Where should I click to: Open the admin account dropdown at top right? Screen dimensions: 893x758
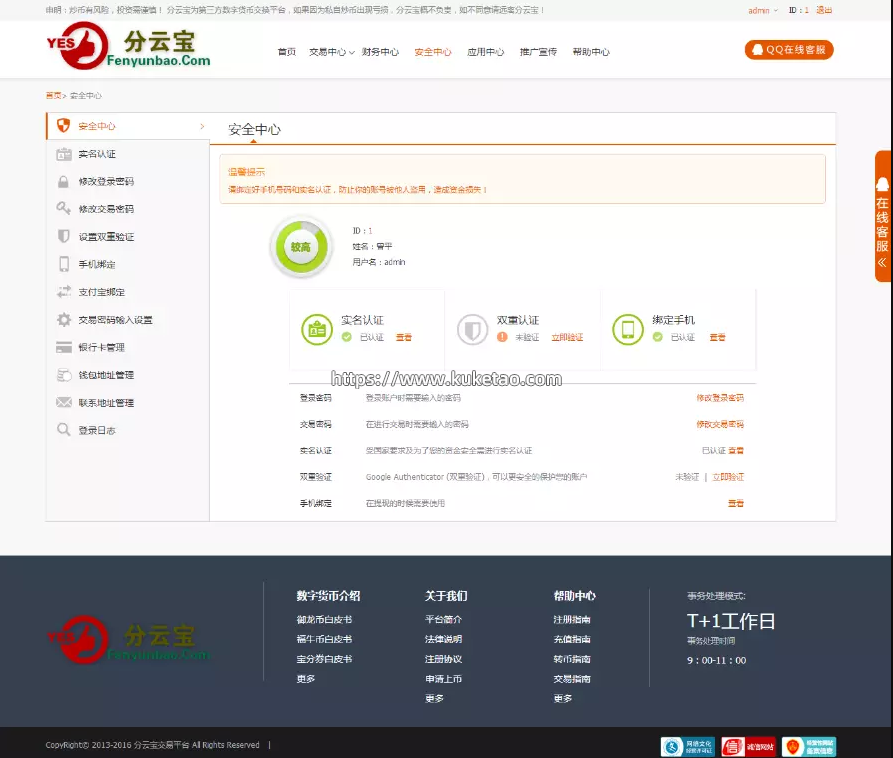[x=762, y=10]
